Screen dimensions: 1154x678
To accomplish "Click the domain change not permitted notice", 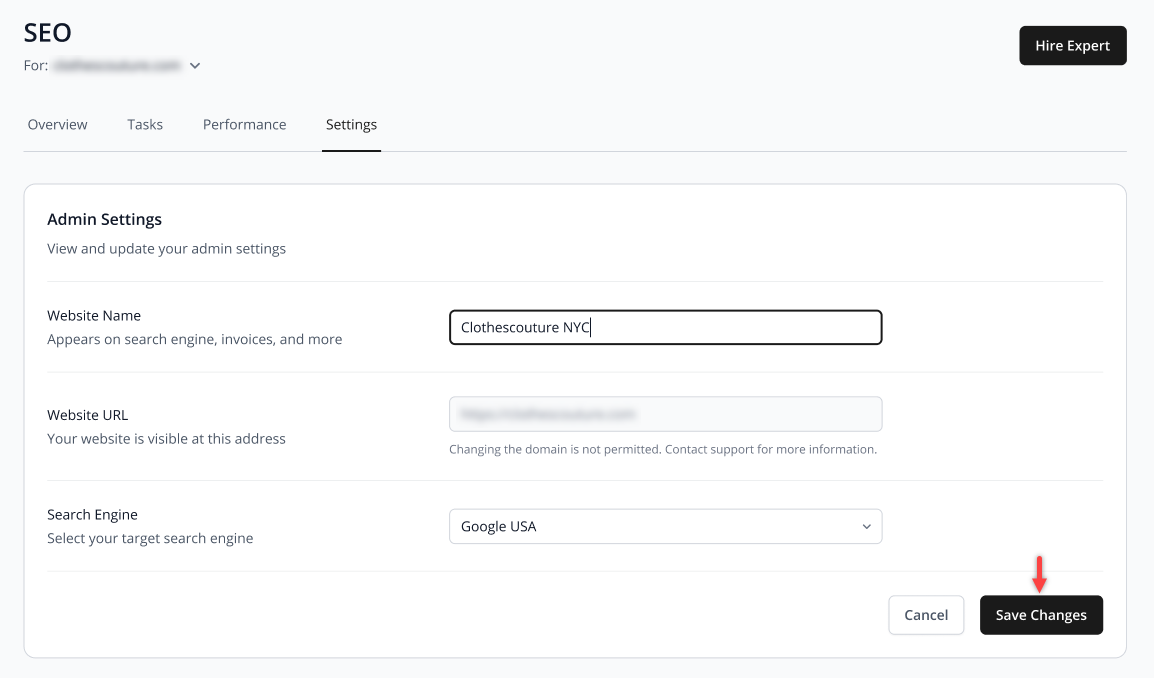I will (x=663, y=449).
